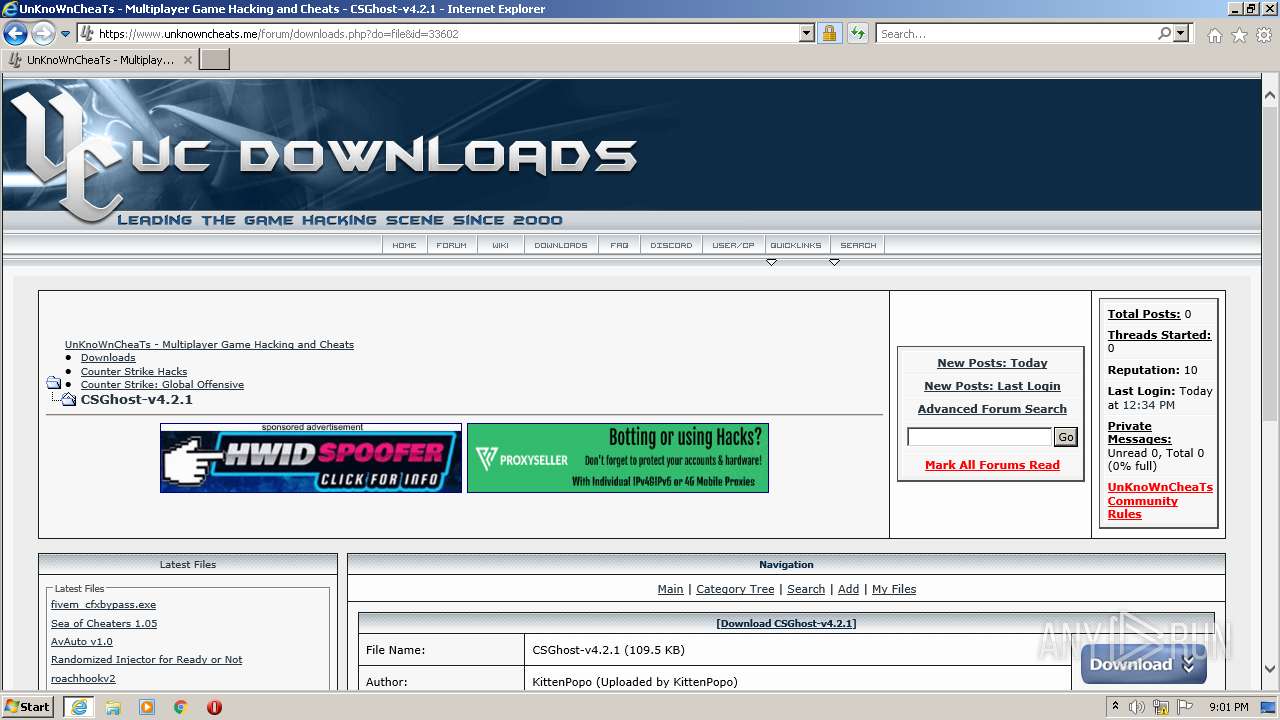Open the FORUM nav menu item
The height and width of the screenshot is (720, 1280).
coord(451,245)
